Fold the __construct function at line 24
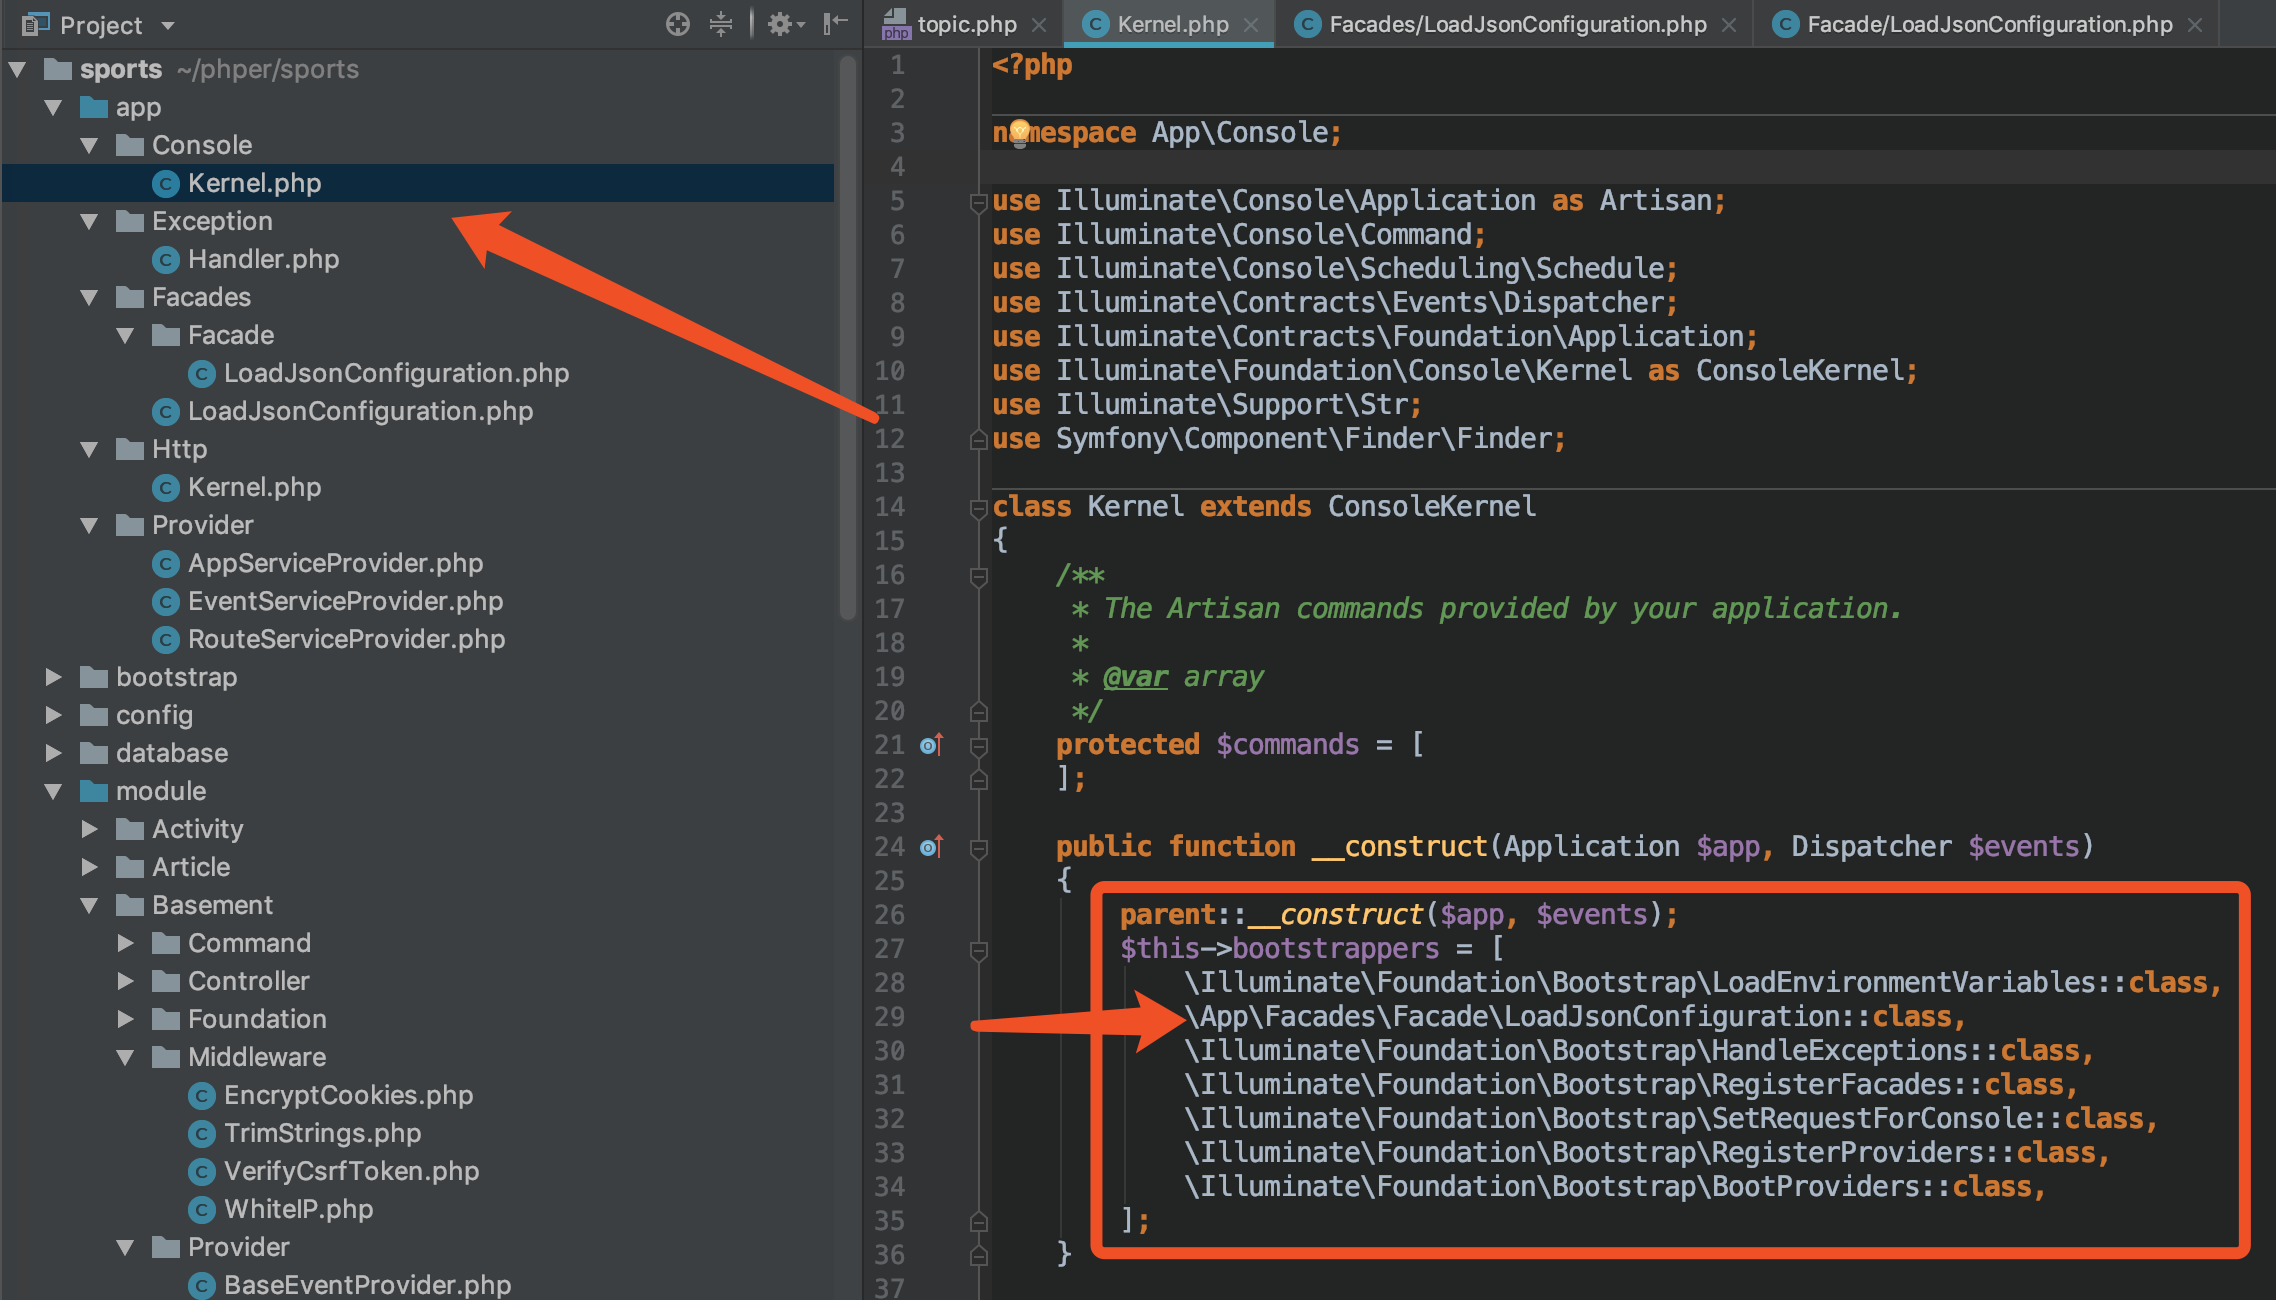 tap(978, 848)
